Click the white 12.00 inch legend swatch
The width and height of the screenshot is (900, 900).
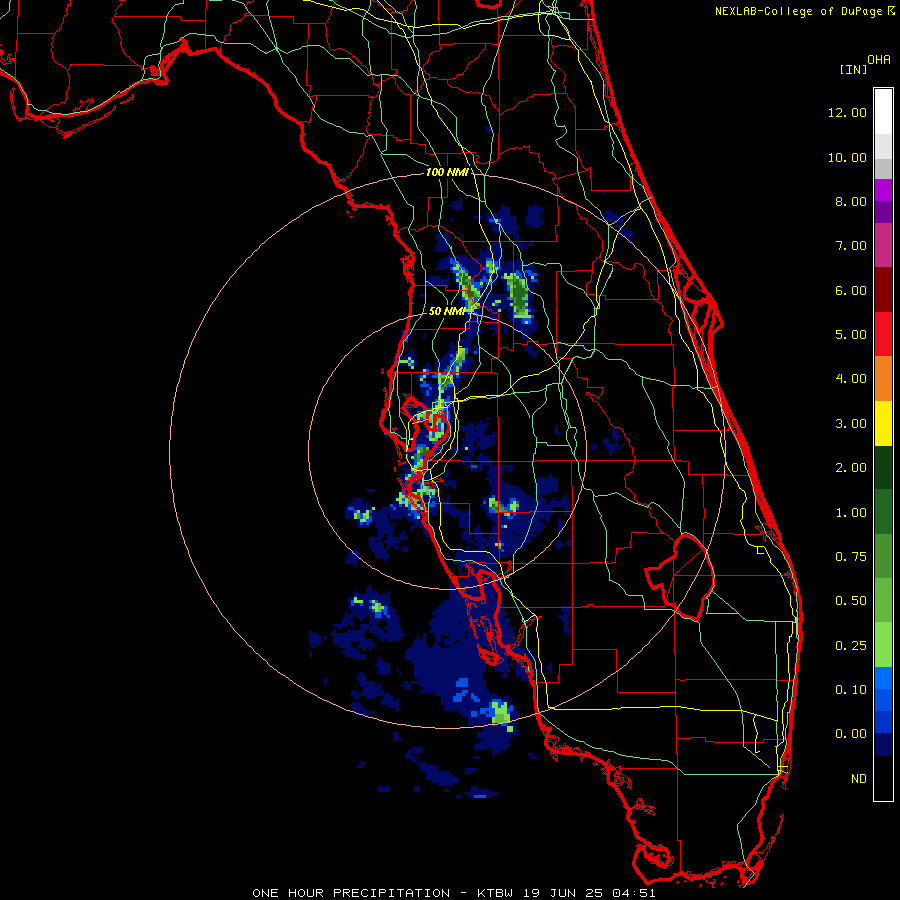(x=883, y=112)
